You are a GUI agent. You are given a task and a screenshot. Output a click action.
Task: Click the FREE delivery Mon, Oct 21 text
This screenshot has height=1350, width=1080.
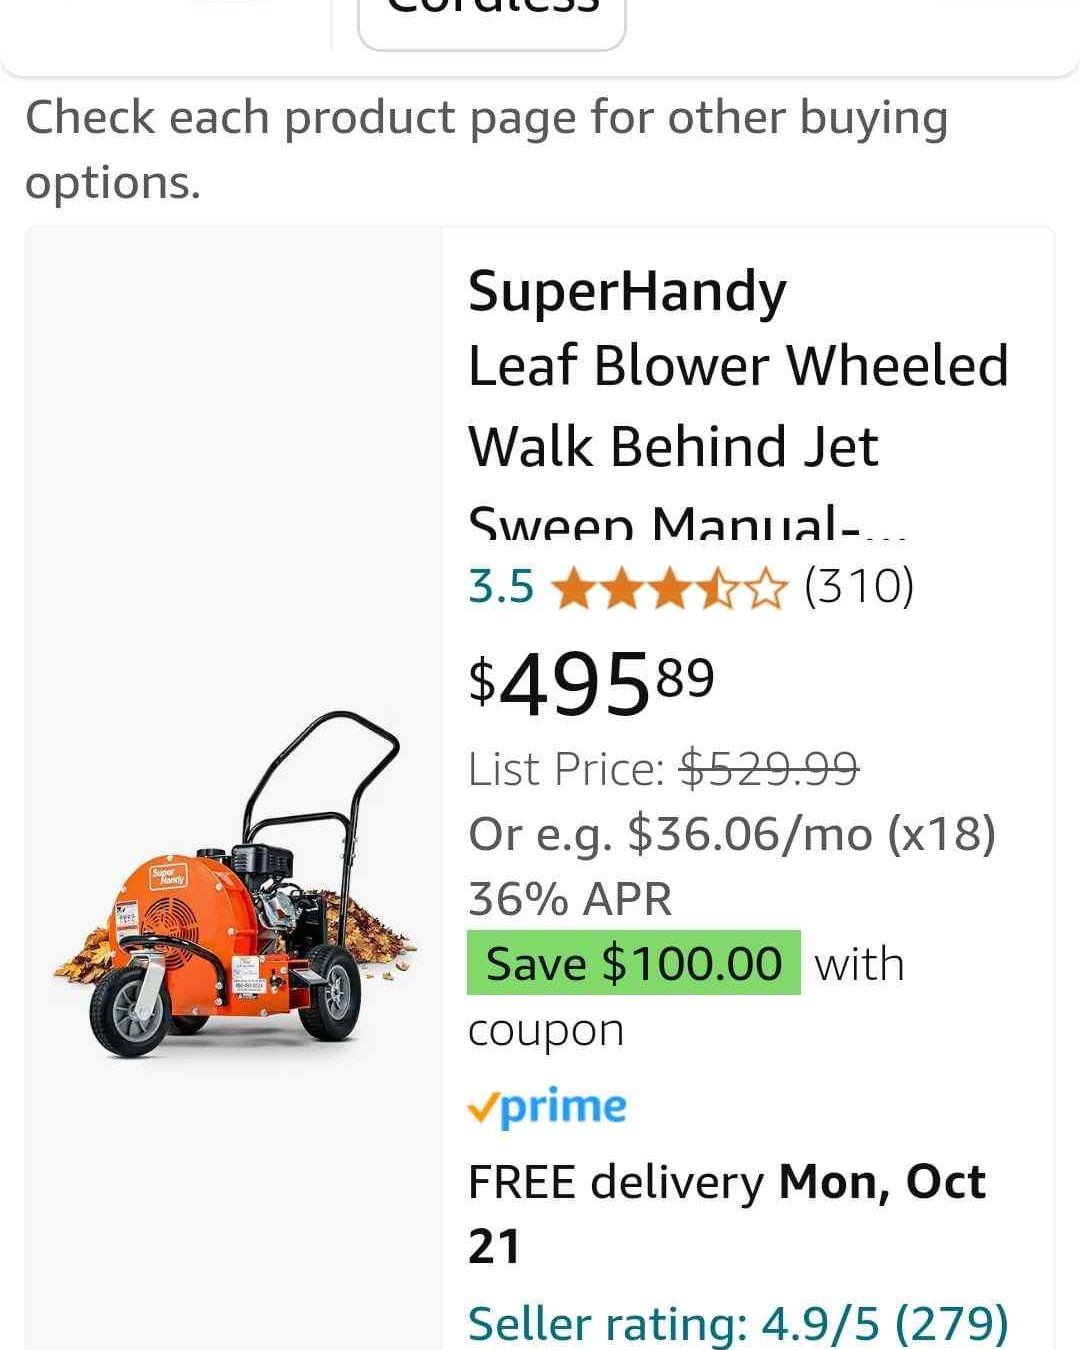coord(727,1214)
